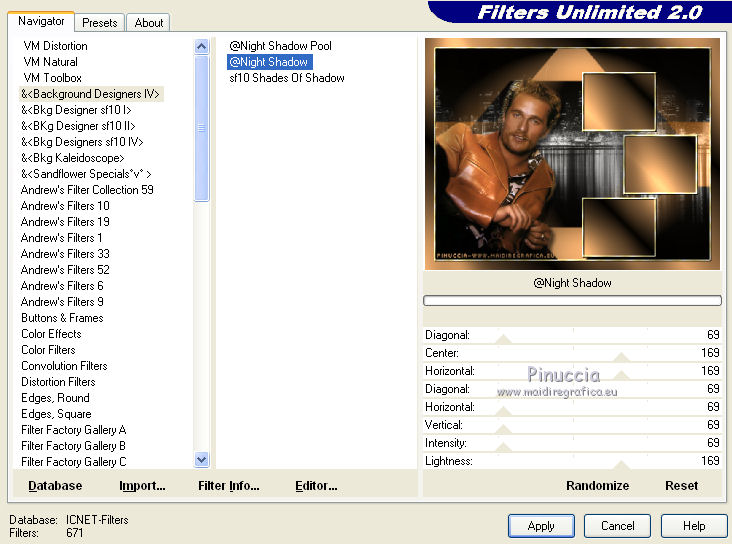Open the About tab
The height and width of the screenshot is (544, 732).
(148, 23)
